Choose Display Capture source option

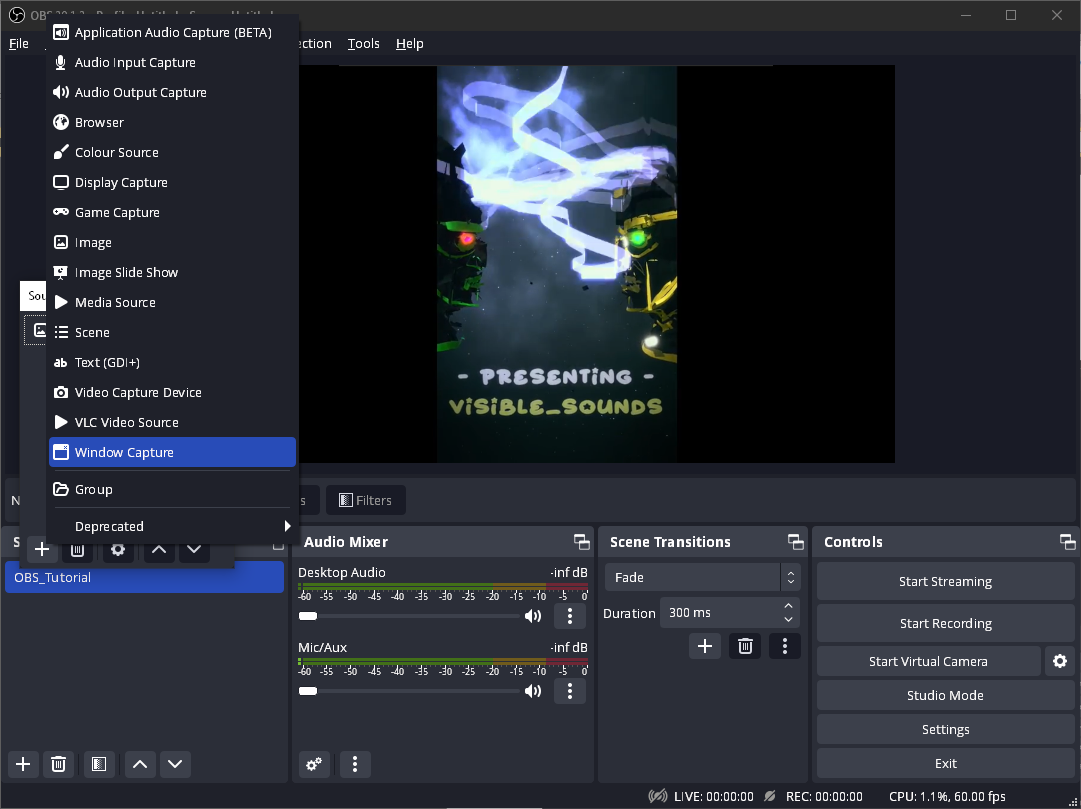[x=121, y=183]
